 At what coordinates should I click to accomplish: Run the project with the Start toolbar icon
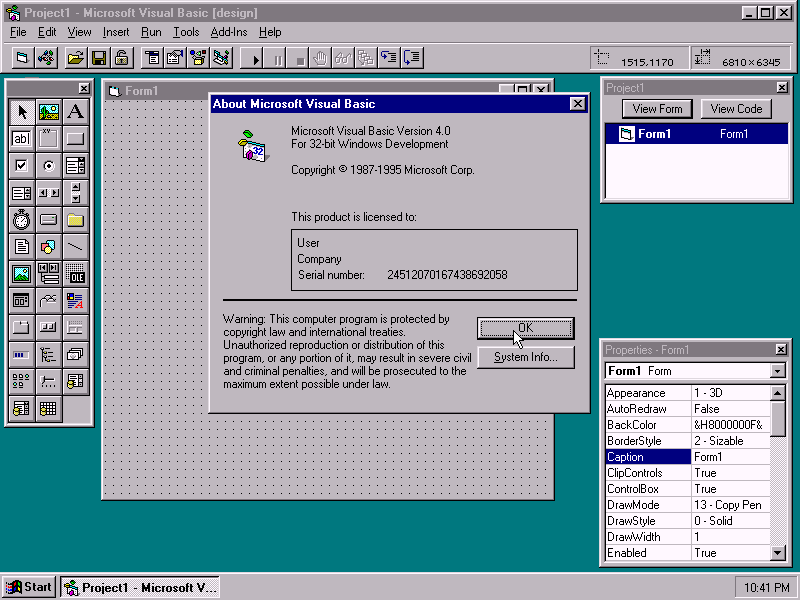tap(253, 57)
